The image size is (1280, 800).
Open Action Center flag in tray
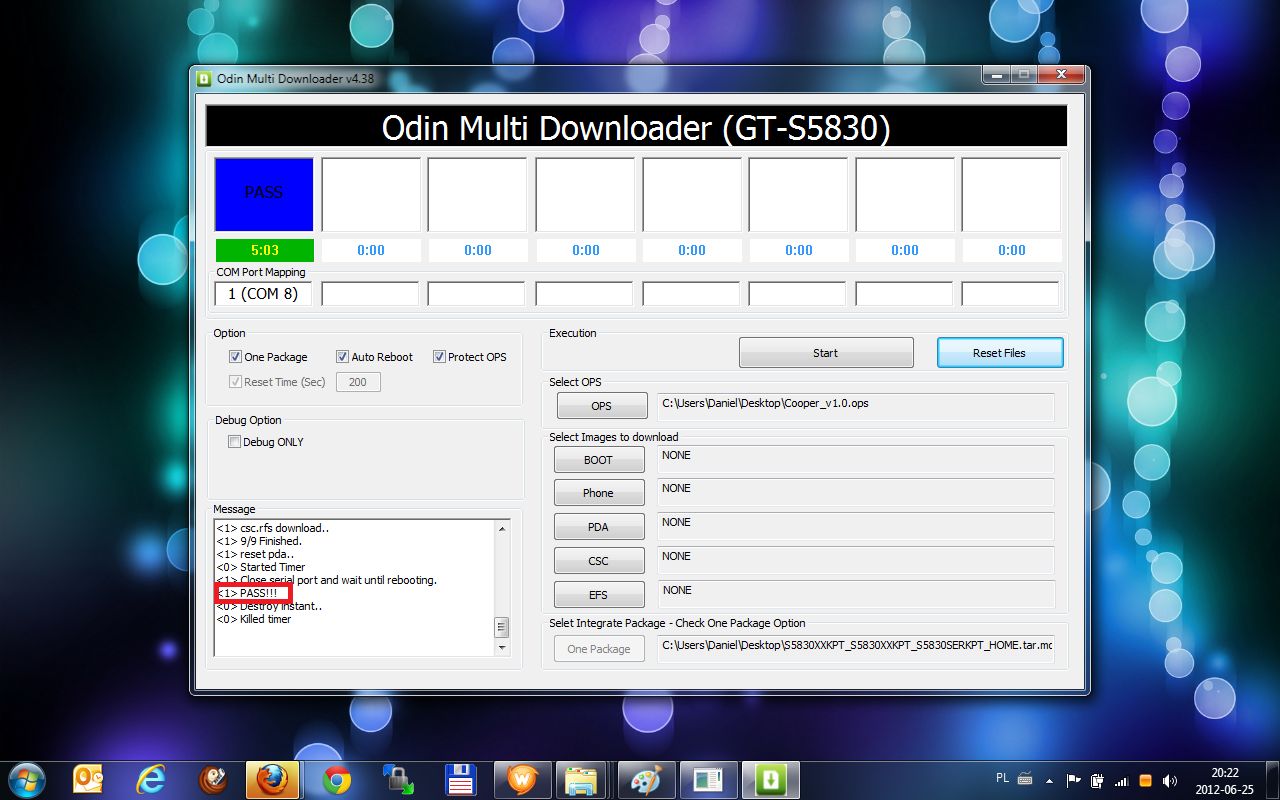(x=1074, y=780)
